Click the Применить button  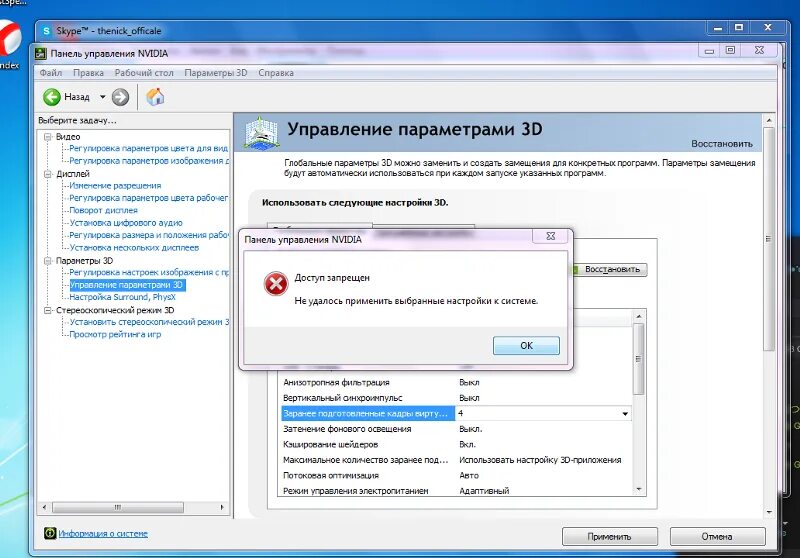(609, 537)
